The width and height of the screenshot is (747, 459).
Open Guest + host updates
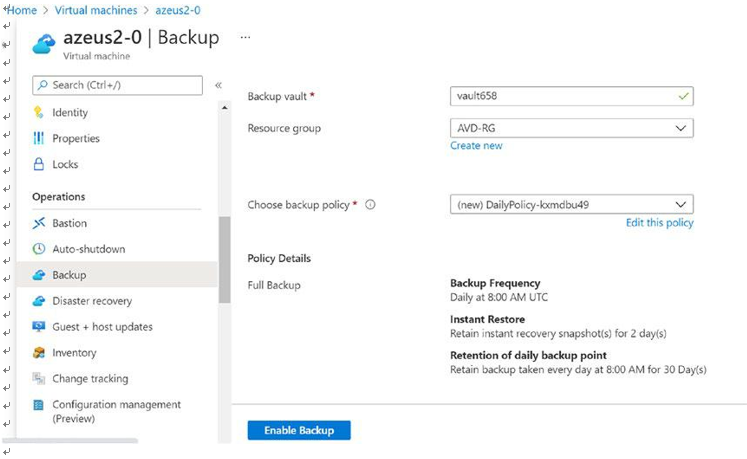click(102, 326)
